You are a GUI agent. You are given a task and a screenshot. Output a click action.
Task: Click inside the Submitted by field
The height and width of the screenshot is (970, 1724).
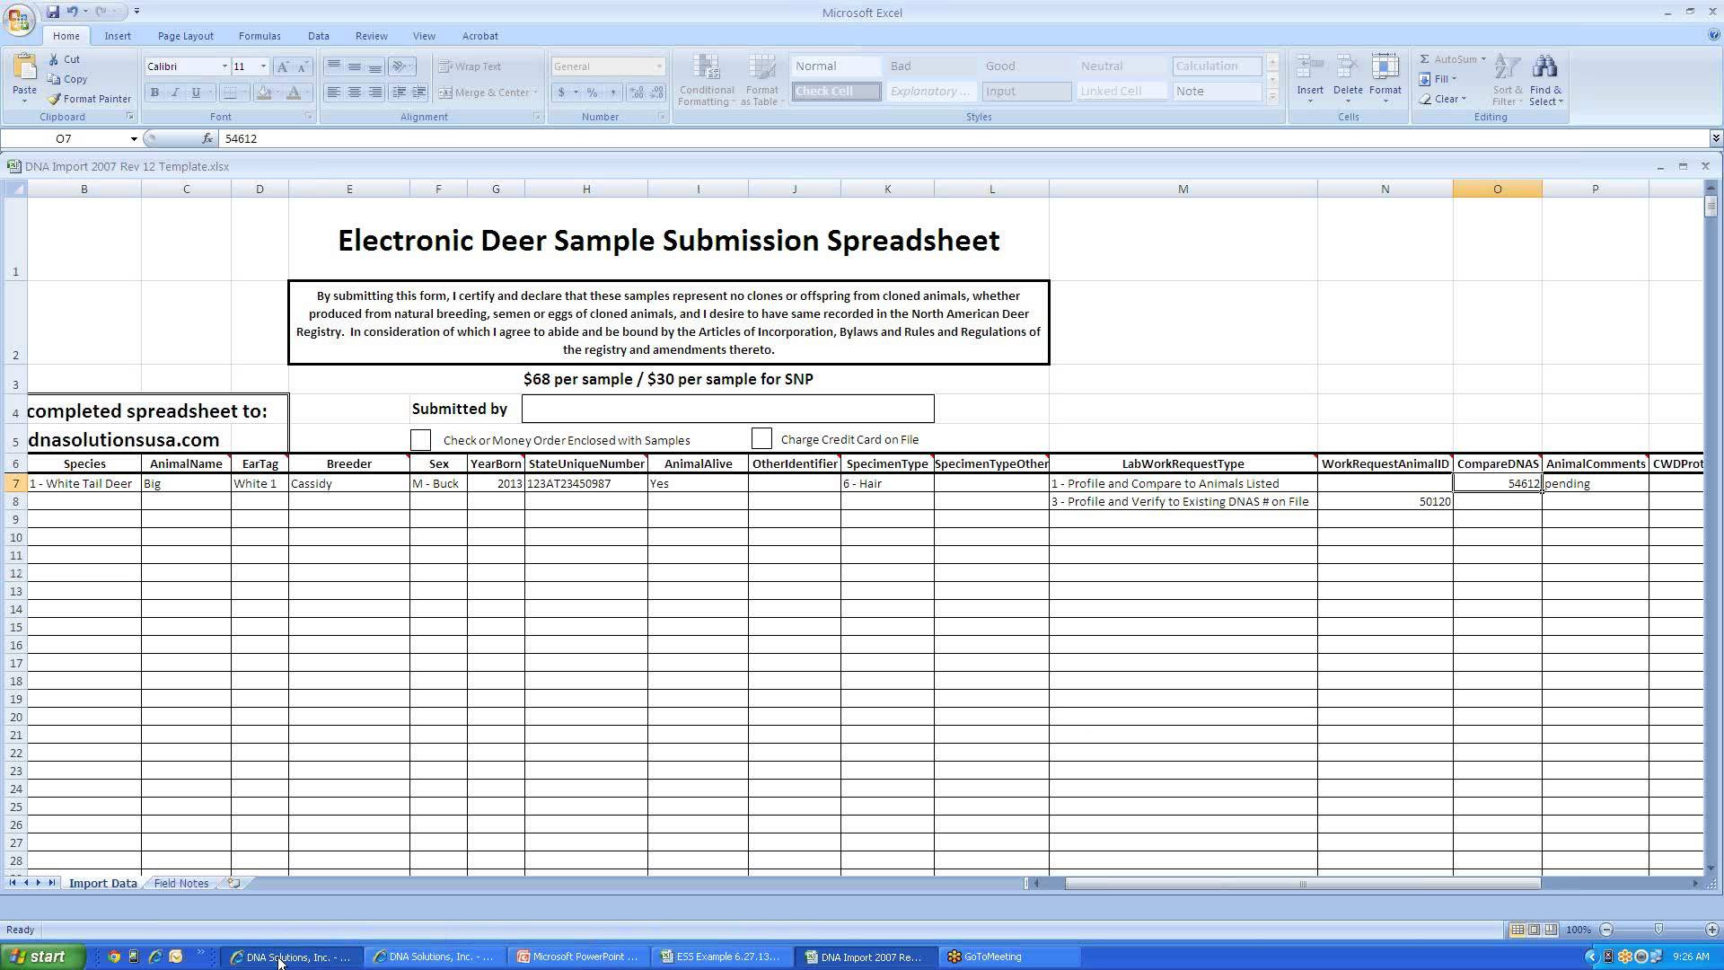[727, 408]
